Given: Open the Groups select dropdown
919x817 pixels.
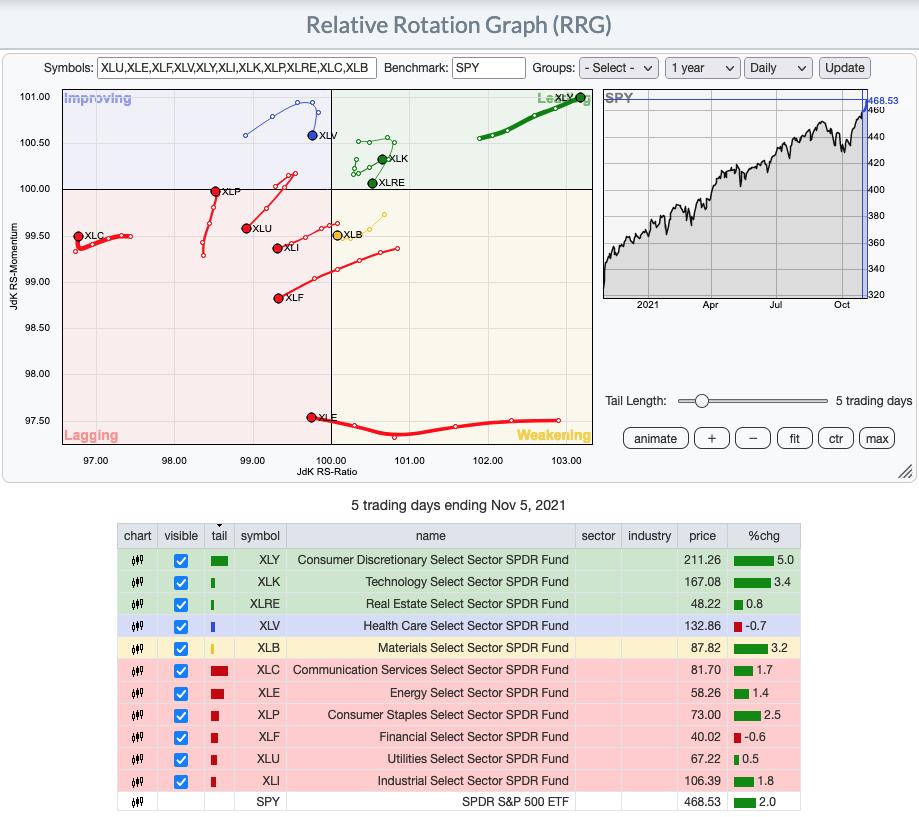Looking at the screenshot, I should pyautogui.click(x=619, y=68).
